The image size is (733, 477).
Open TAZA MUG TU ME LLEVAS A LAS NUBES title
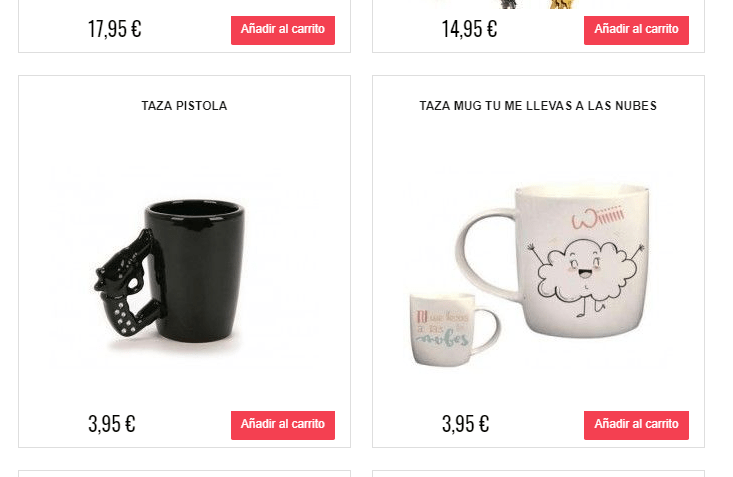(x=538, y=106)
